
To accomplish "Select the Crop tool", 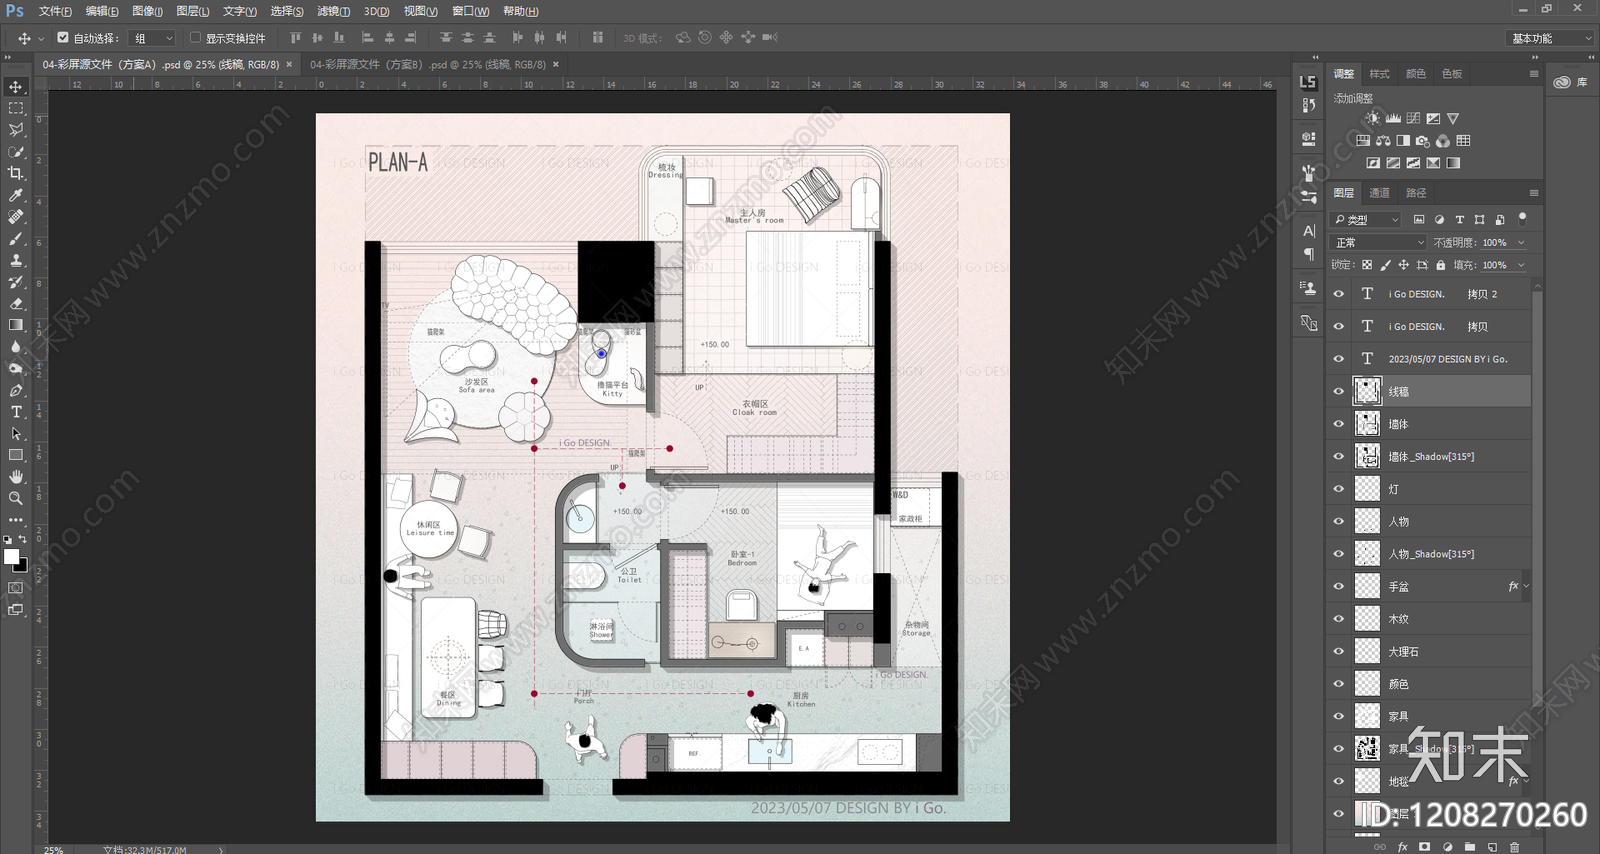I will point(16,173).
